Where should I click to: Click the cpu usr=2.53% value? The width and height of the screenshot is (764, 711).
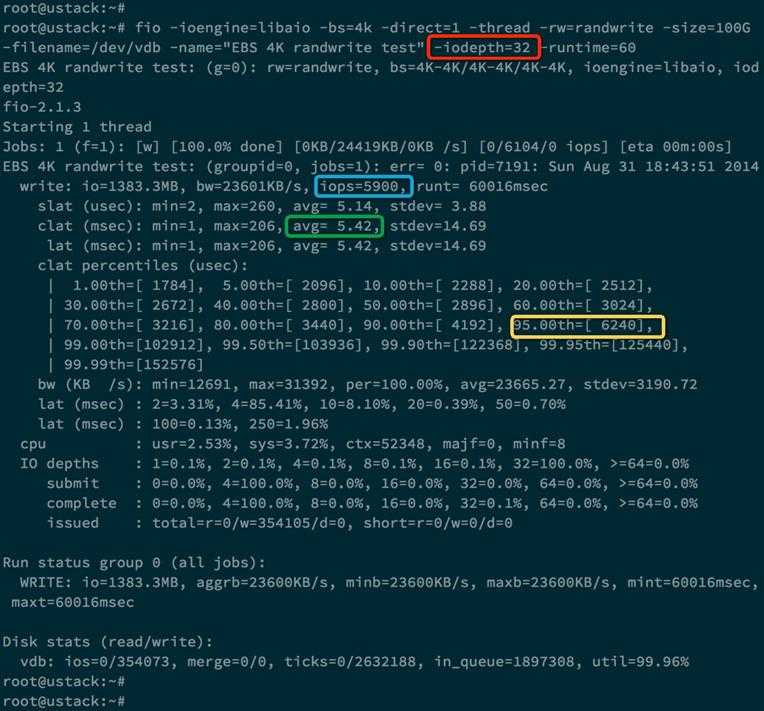pos(193,444)
